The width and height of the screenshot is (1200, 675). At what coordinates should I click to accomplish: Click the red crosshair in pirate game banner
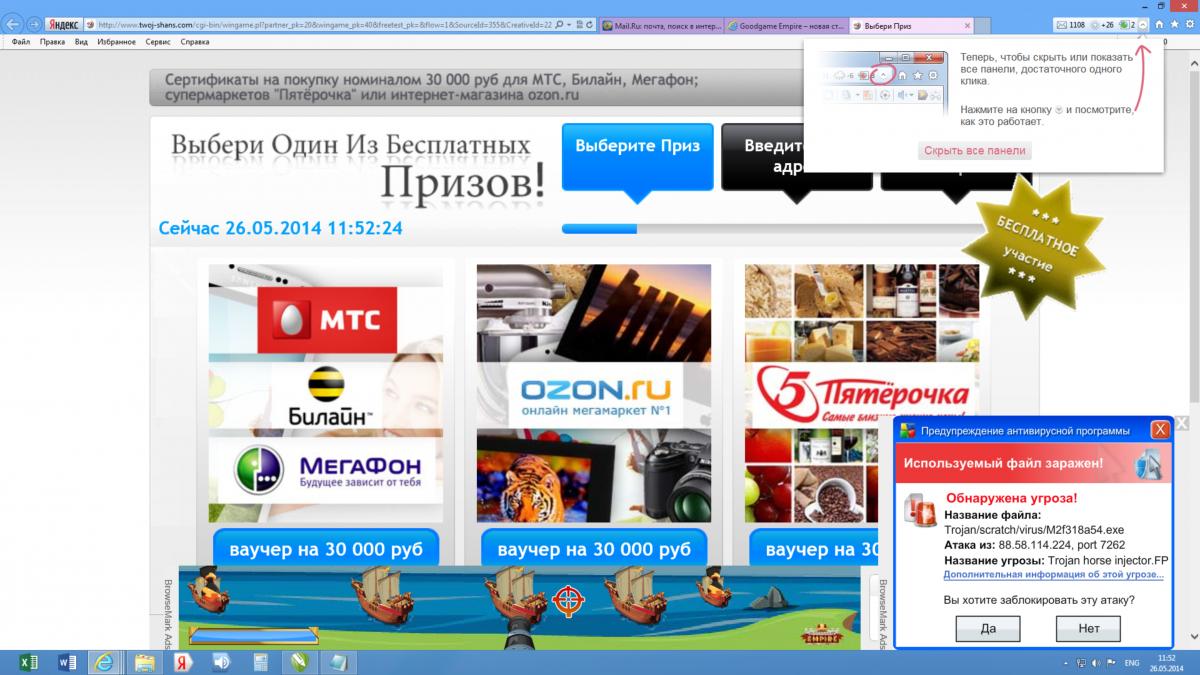[x=570, y=601]
